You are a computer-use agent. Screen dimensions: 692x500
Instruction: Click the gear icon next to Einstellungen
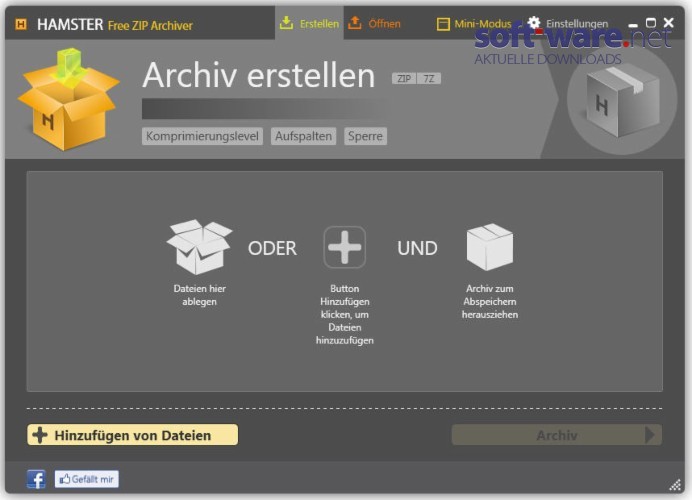(534, 23)
